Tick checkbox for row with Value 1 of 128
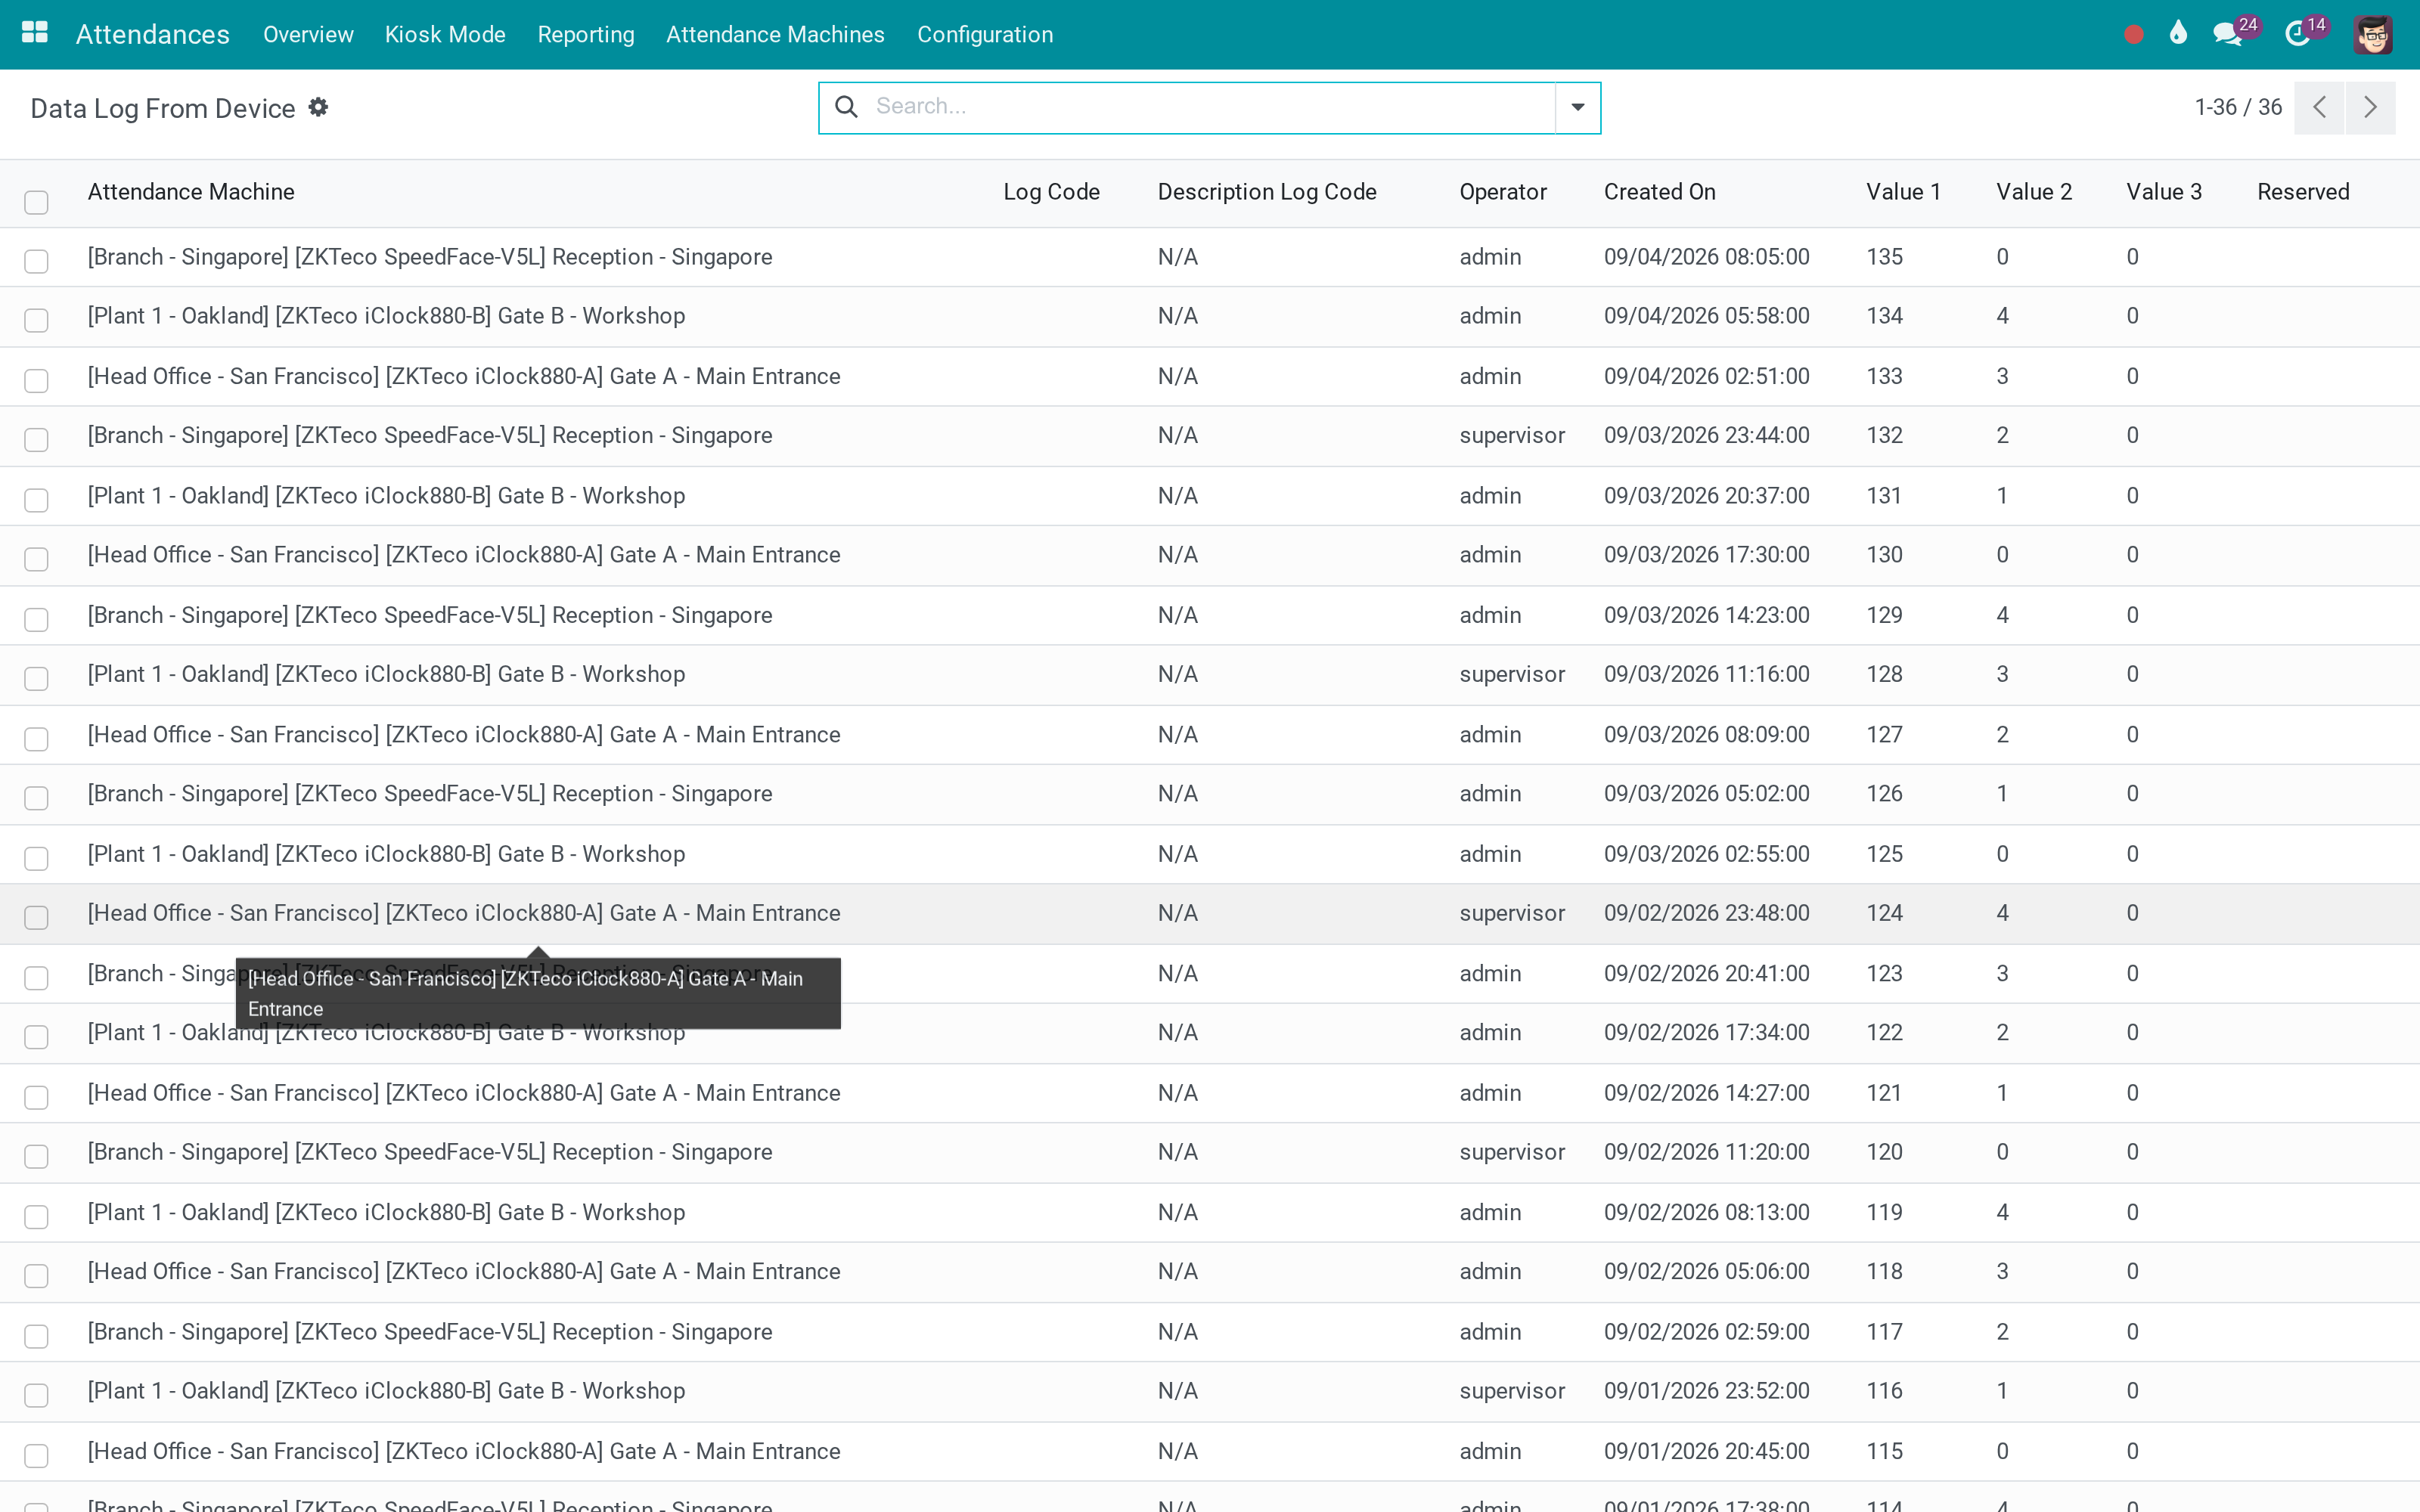The width and height of the screenshot is (2420, 1512). point(36,679)
